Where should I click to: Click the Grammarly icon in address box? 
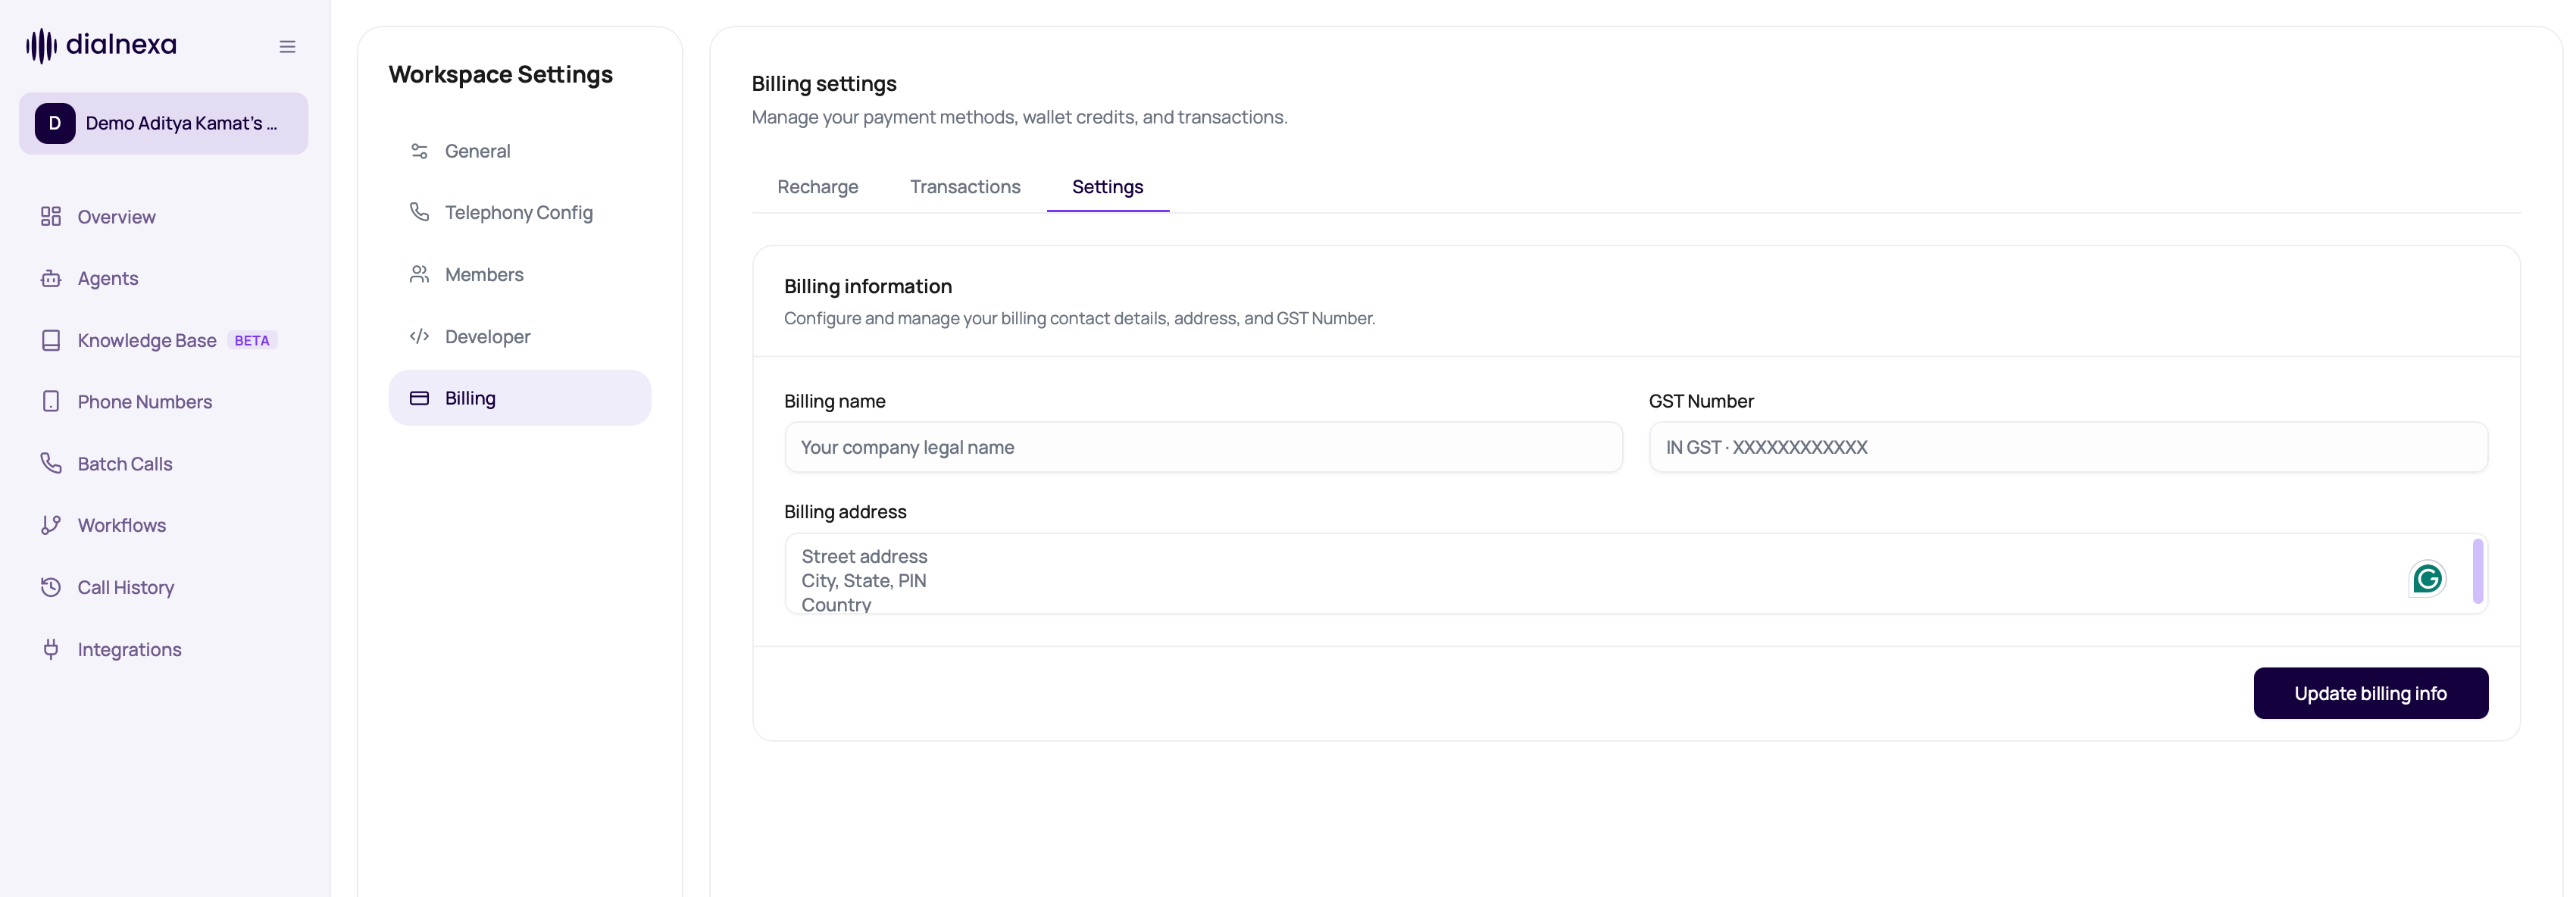pyautogui.click(x=2427, y=578)
